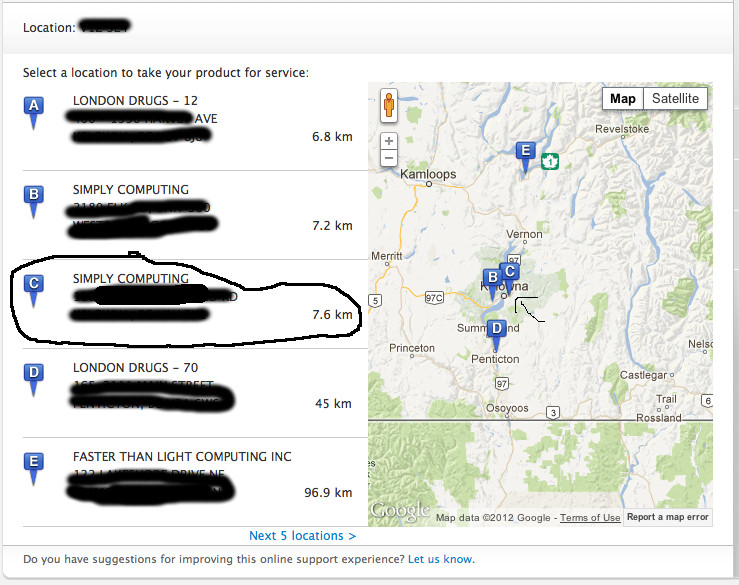Select LONDON DRUGS - 70 location name

coord(135,368)
